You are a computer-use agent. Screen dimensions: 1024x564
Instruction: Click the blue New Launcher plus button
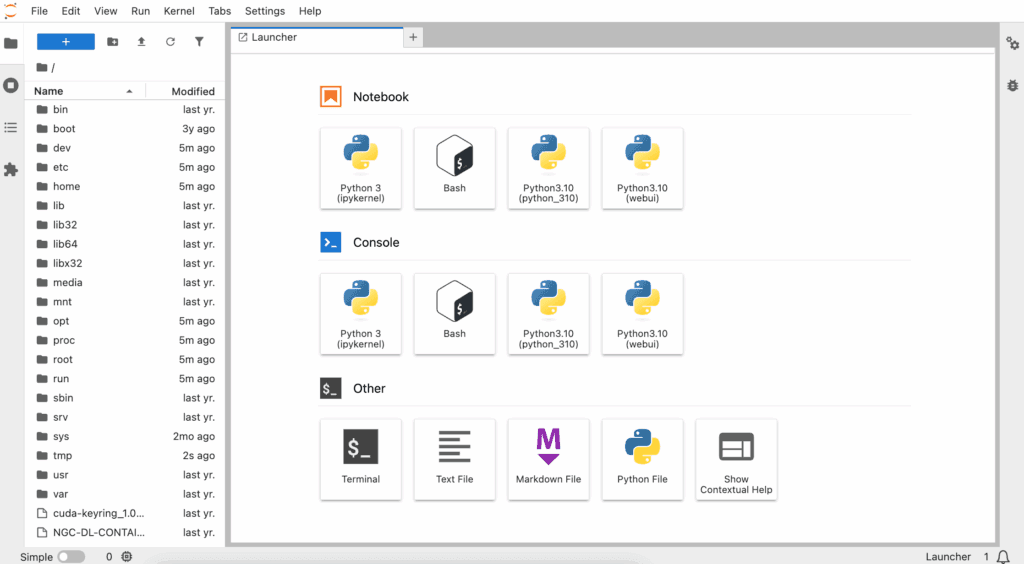66,42
